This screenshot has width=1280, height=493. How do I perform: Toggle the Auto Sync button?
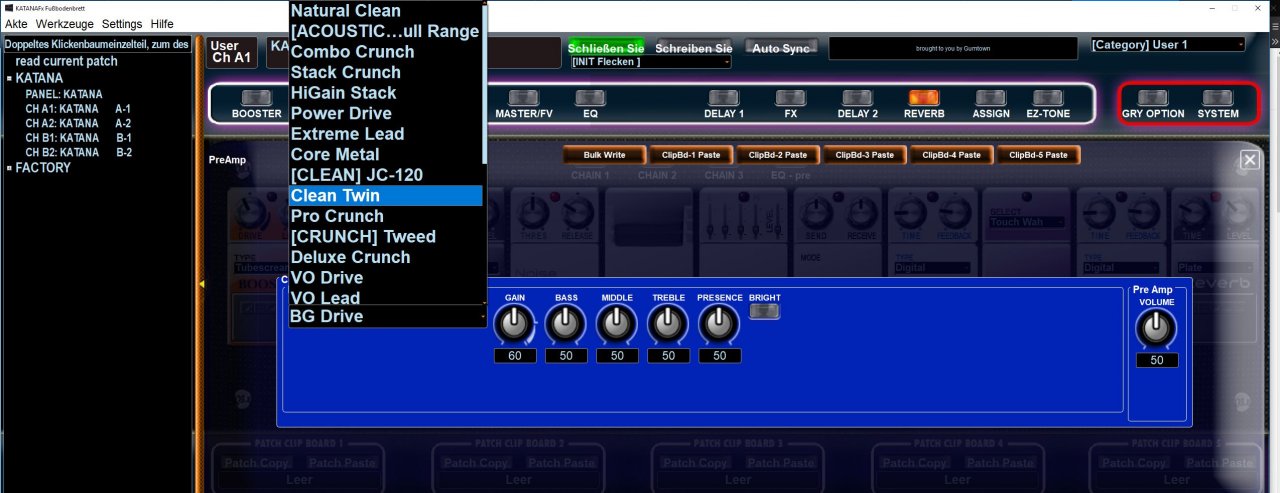[x=781, y=47]
